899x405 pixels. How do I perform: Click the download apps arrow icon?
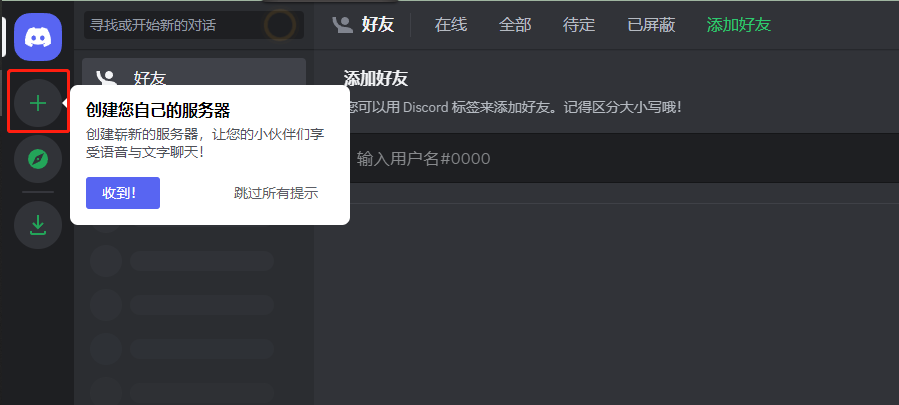click(38, 225)
